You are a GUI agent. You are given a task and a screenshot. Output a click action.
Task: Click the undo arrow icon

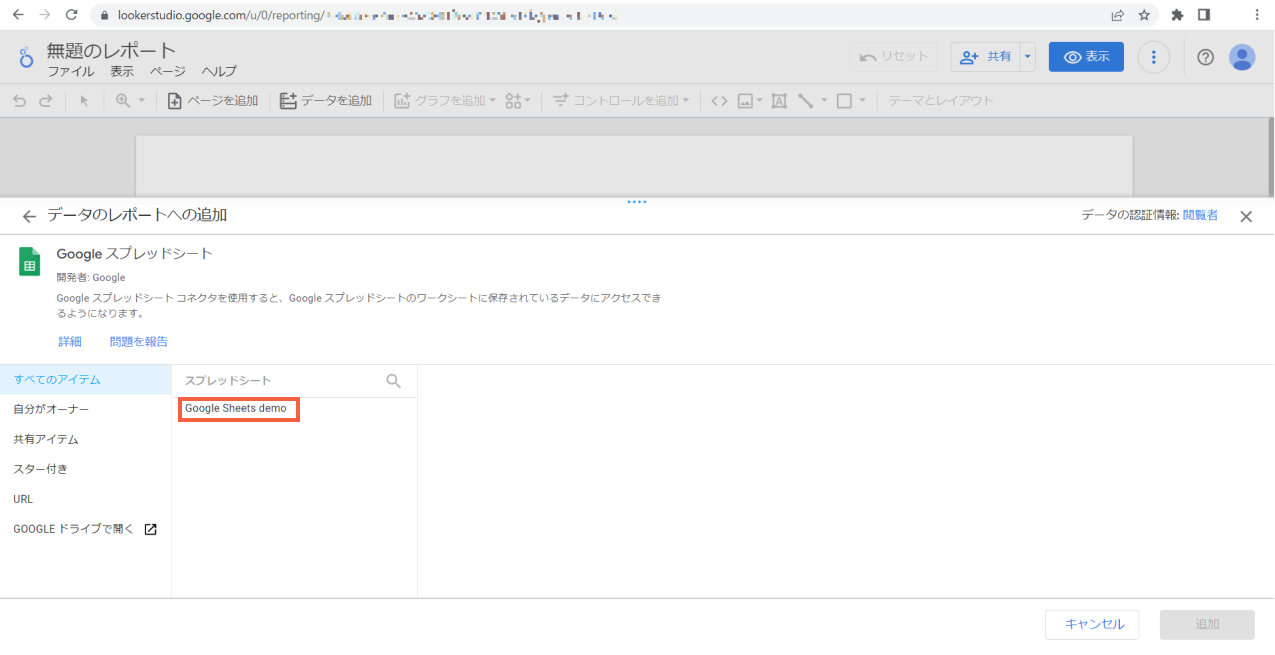18,100
